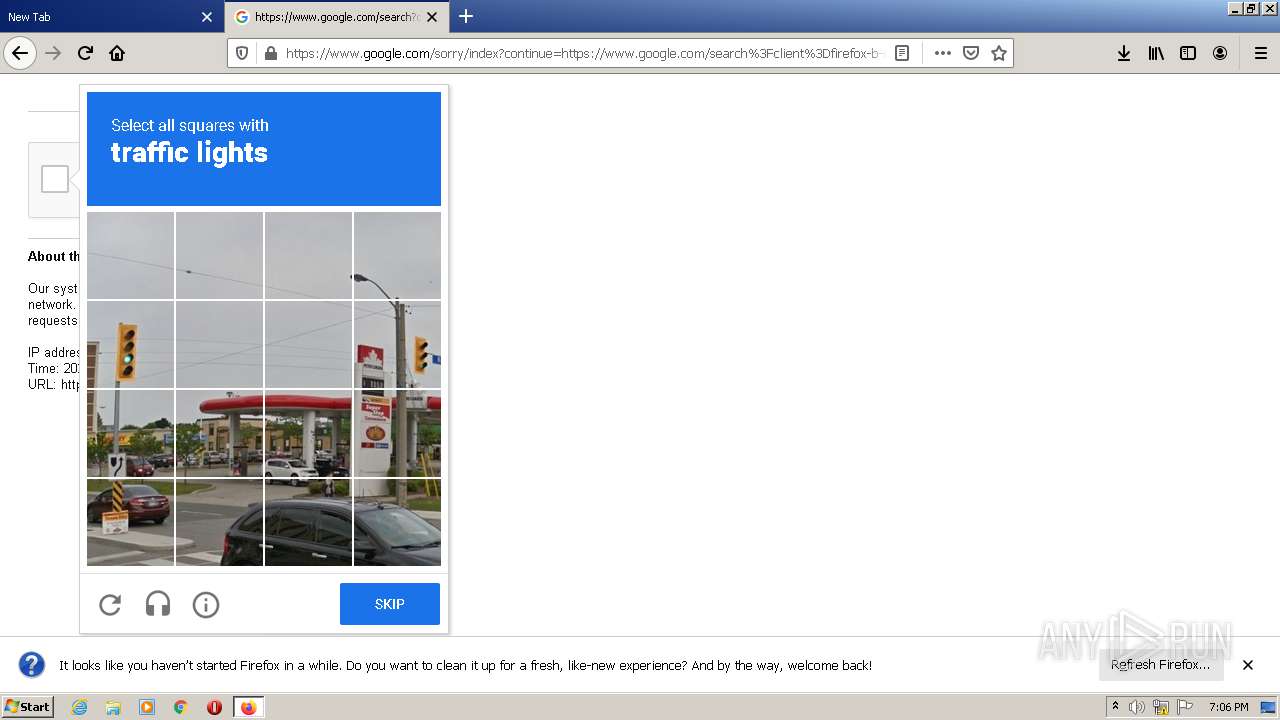Open media player from taskbar
Viewport: 1280px width, 720px height.
[147, 707]
